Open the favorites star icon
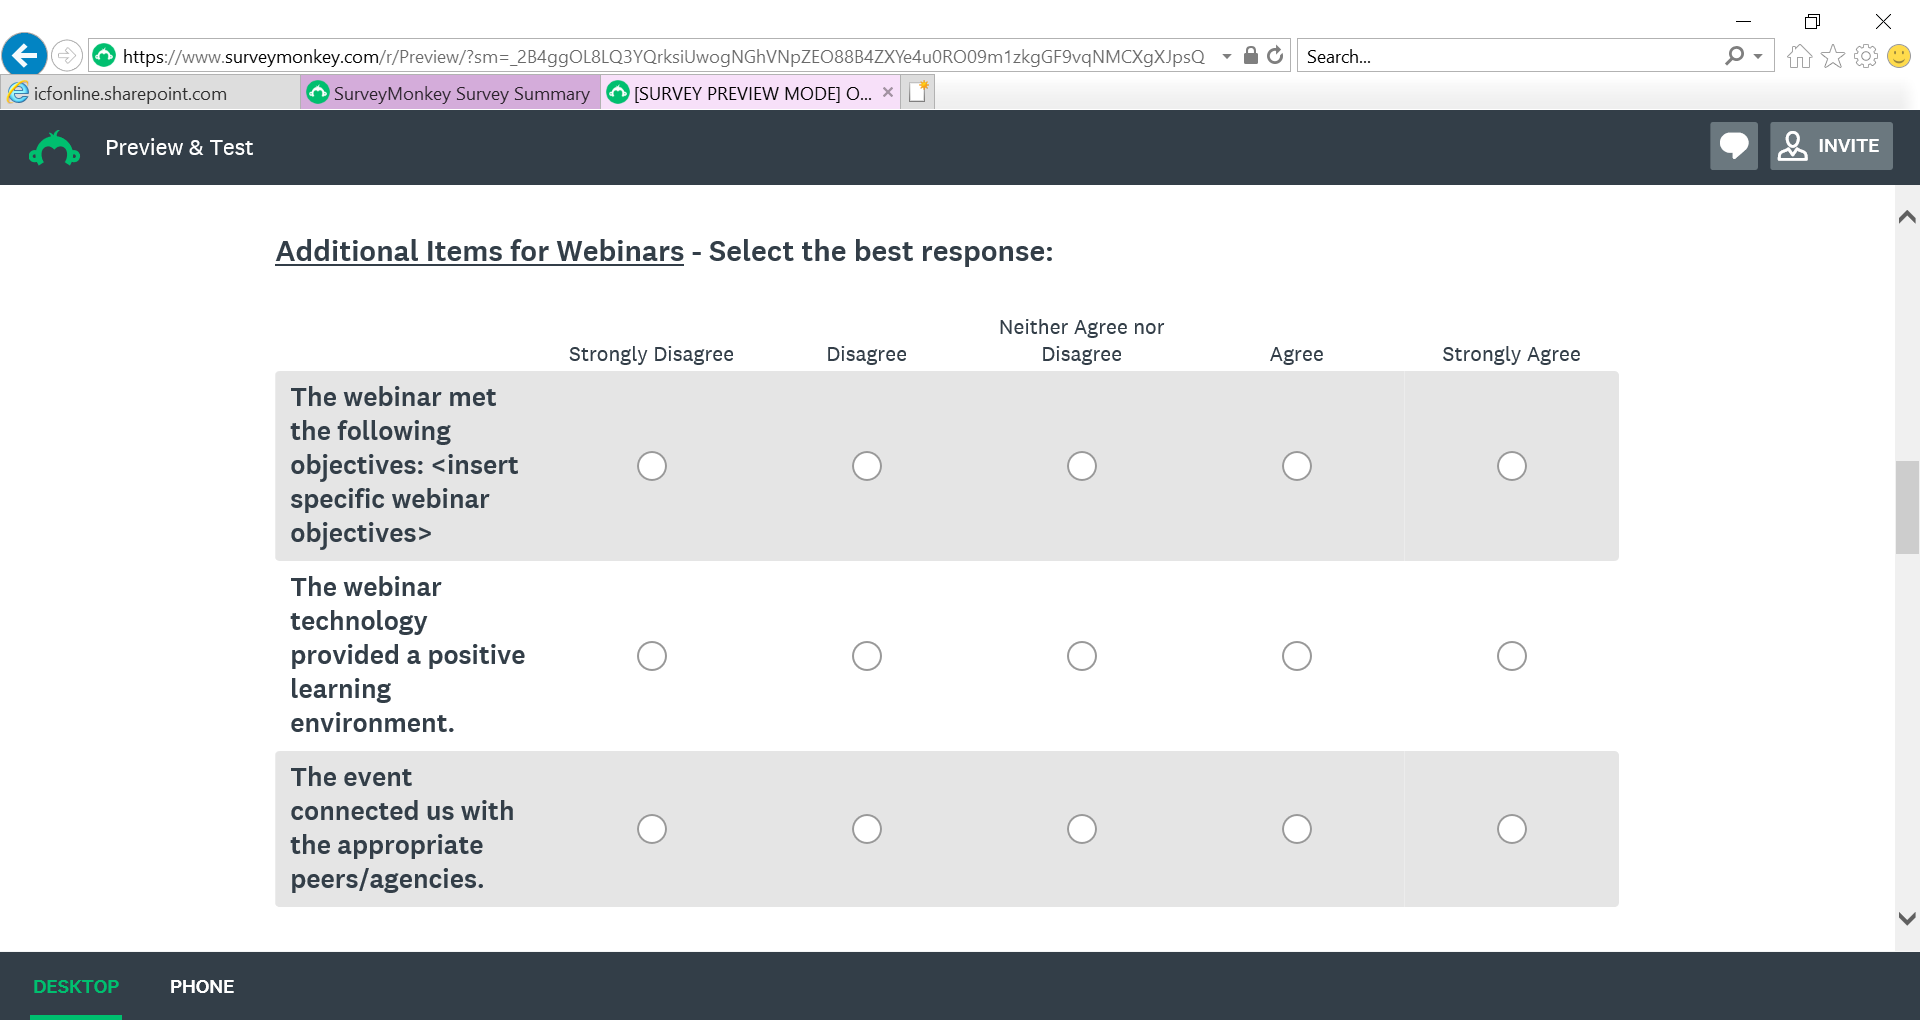Screen dimensions: 1920x1020 (1833, 57)
